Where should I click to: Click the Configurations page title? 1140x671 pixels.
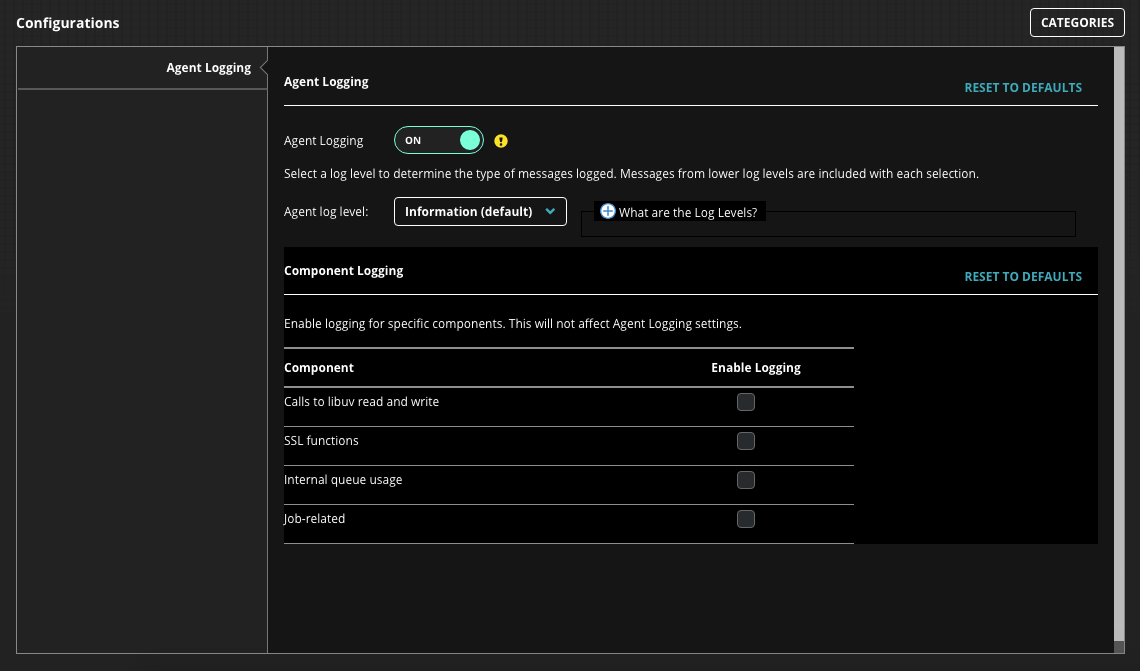coord(68,23)
